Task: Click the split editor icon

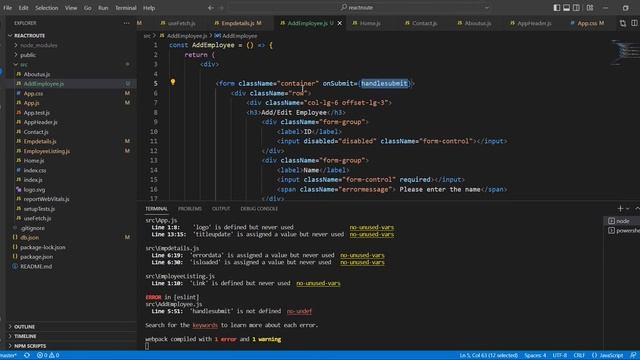Action: pyautogui.click(x=634, y=23)
